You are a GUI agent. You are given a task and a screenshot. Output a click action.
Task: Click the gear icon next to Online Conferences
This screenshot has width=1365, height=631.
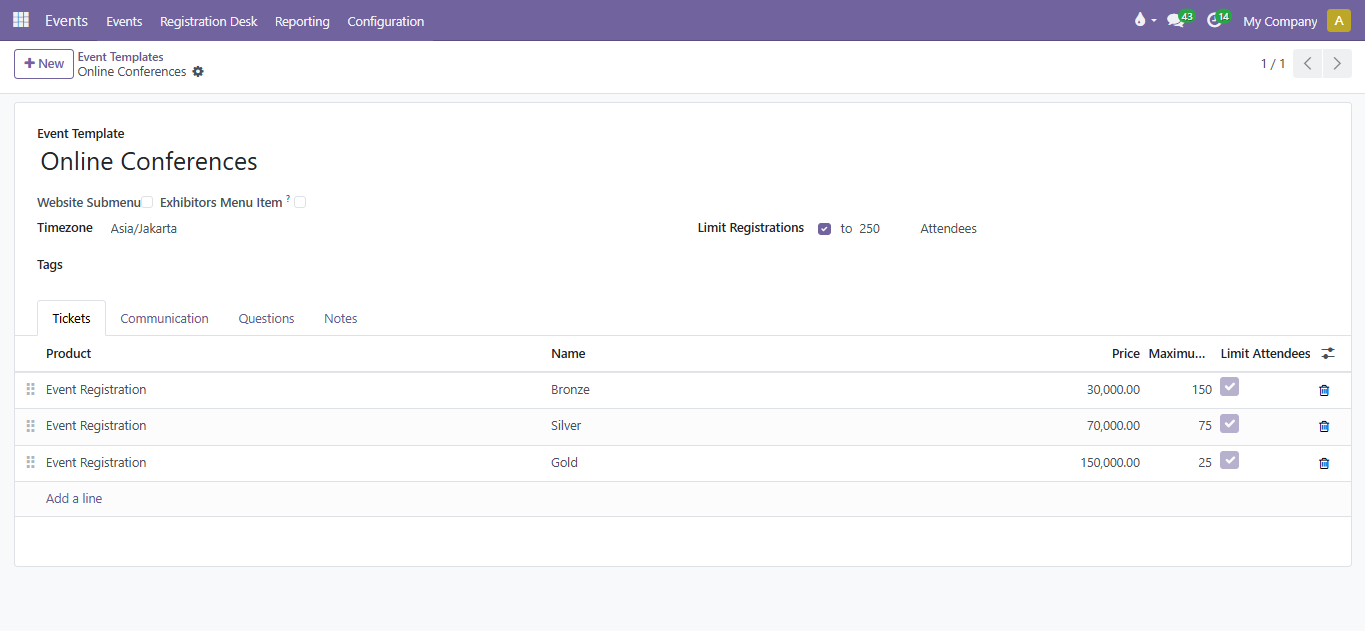pyautogui.click(x=198, y=72)
